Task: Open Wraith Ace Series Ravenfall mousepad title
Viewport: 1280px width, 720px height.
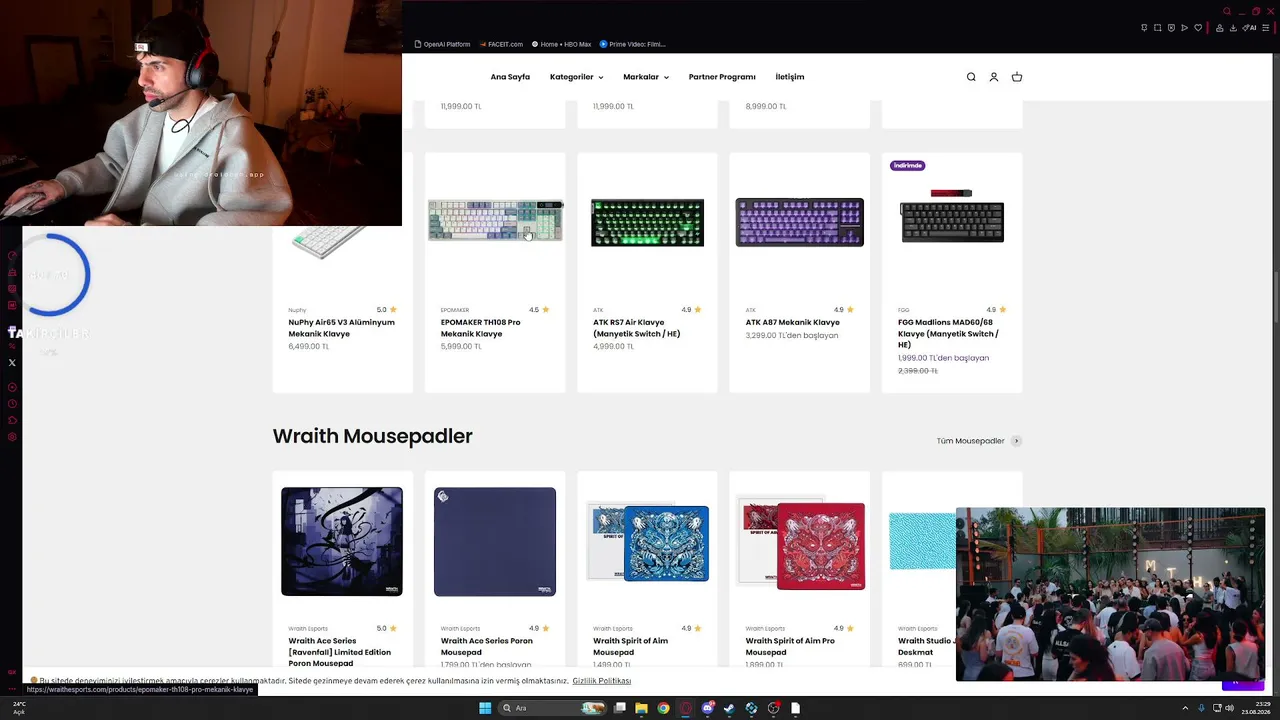Action: click(x=340, y=652)
